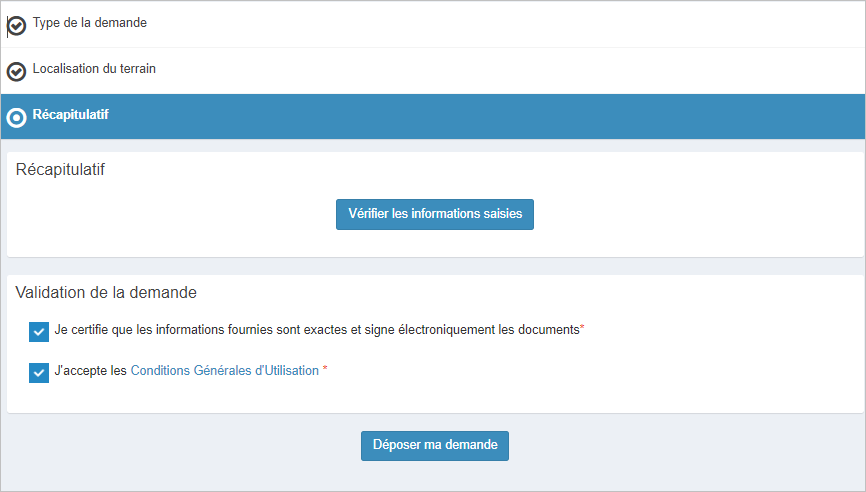This screenshot has width=866, height=492.
Task: Click empty area of the blue Récapitulatif bar
Action: (x=497, y=117)
